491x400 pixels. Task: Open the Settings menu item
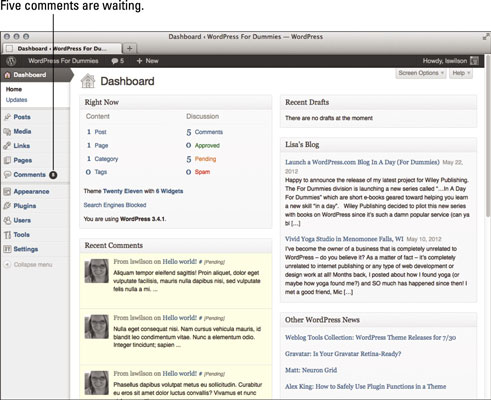[26, 249]
